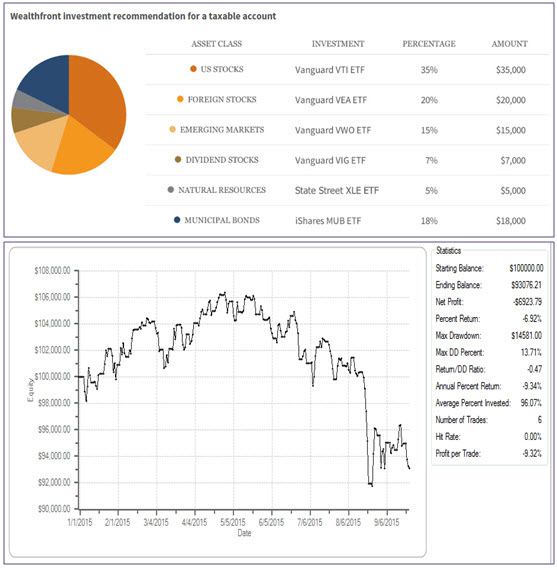Select the pie chart graphic
Image resolution: width=557 pixels, height=568 pixels.
[69, 114]
